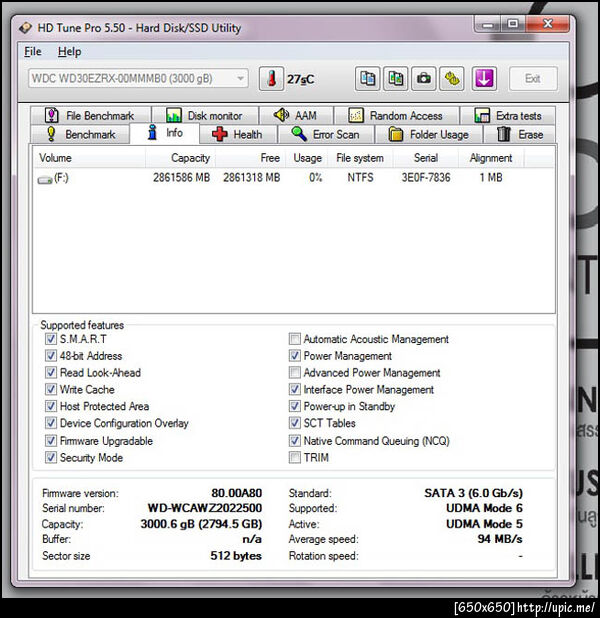Toggle the Firmware Upgradable checkbox
Viewport: 600px width, 618px height.
tap(50, 441)
